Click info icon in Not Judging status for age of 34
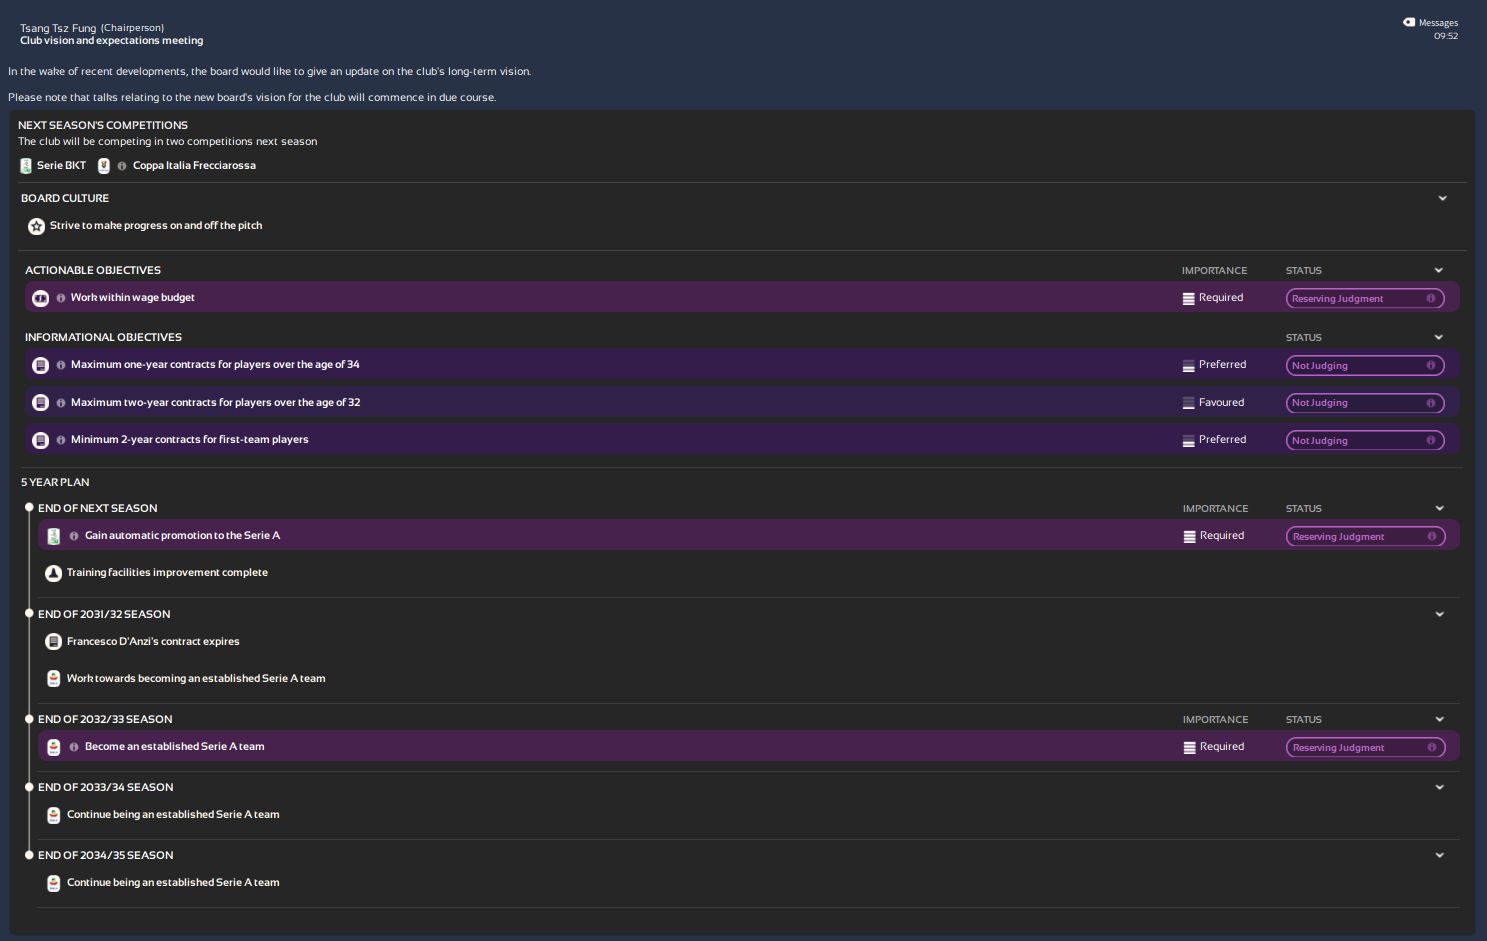1487x941 pixels. (1430, 365)
